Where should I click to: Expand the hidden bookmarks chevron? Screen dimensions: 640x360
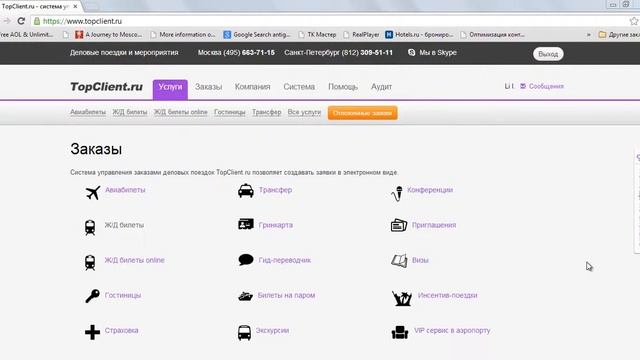[589, 35]
